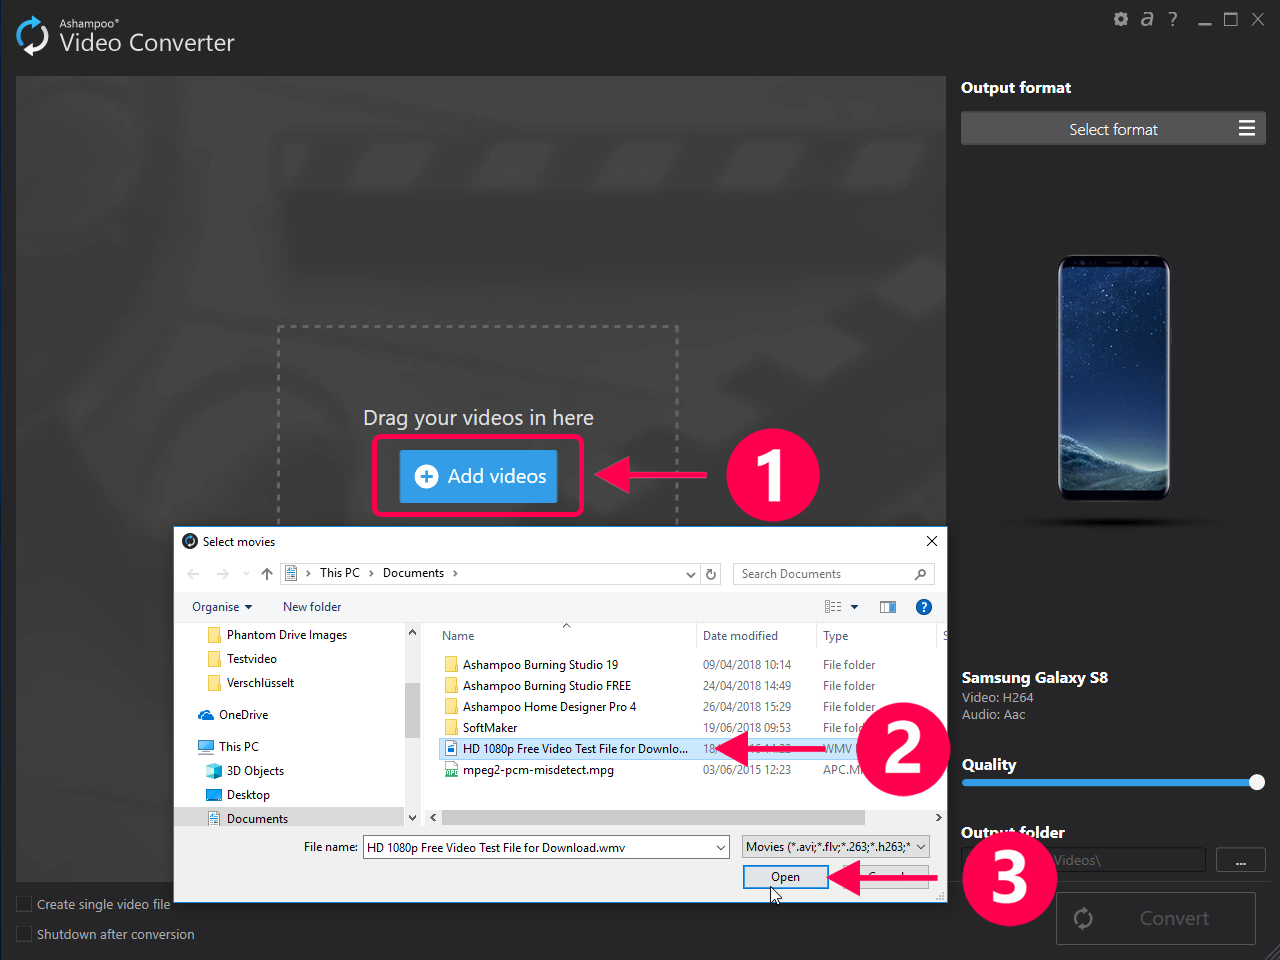This screenshot has width=1280, height=960.
Task: Click the Select movies dialog icon
Action: click(x=190, y=541)
